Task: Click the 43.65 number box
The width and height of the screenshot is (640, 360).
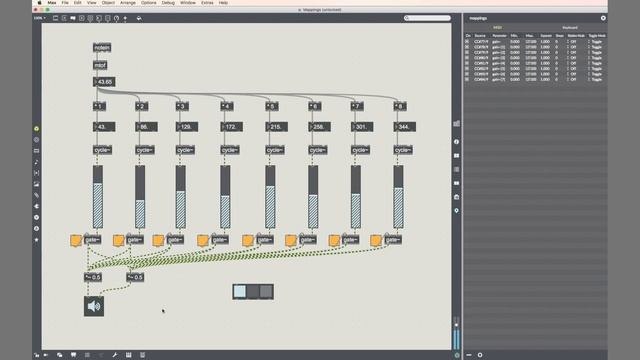Action: 104,82
